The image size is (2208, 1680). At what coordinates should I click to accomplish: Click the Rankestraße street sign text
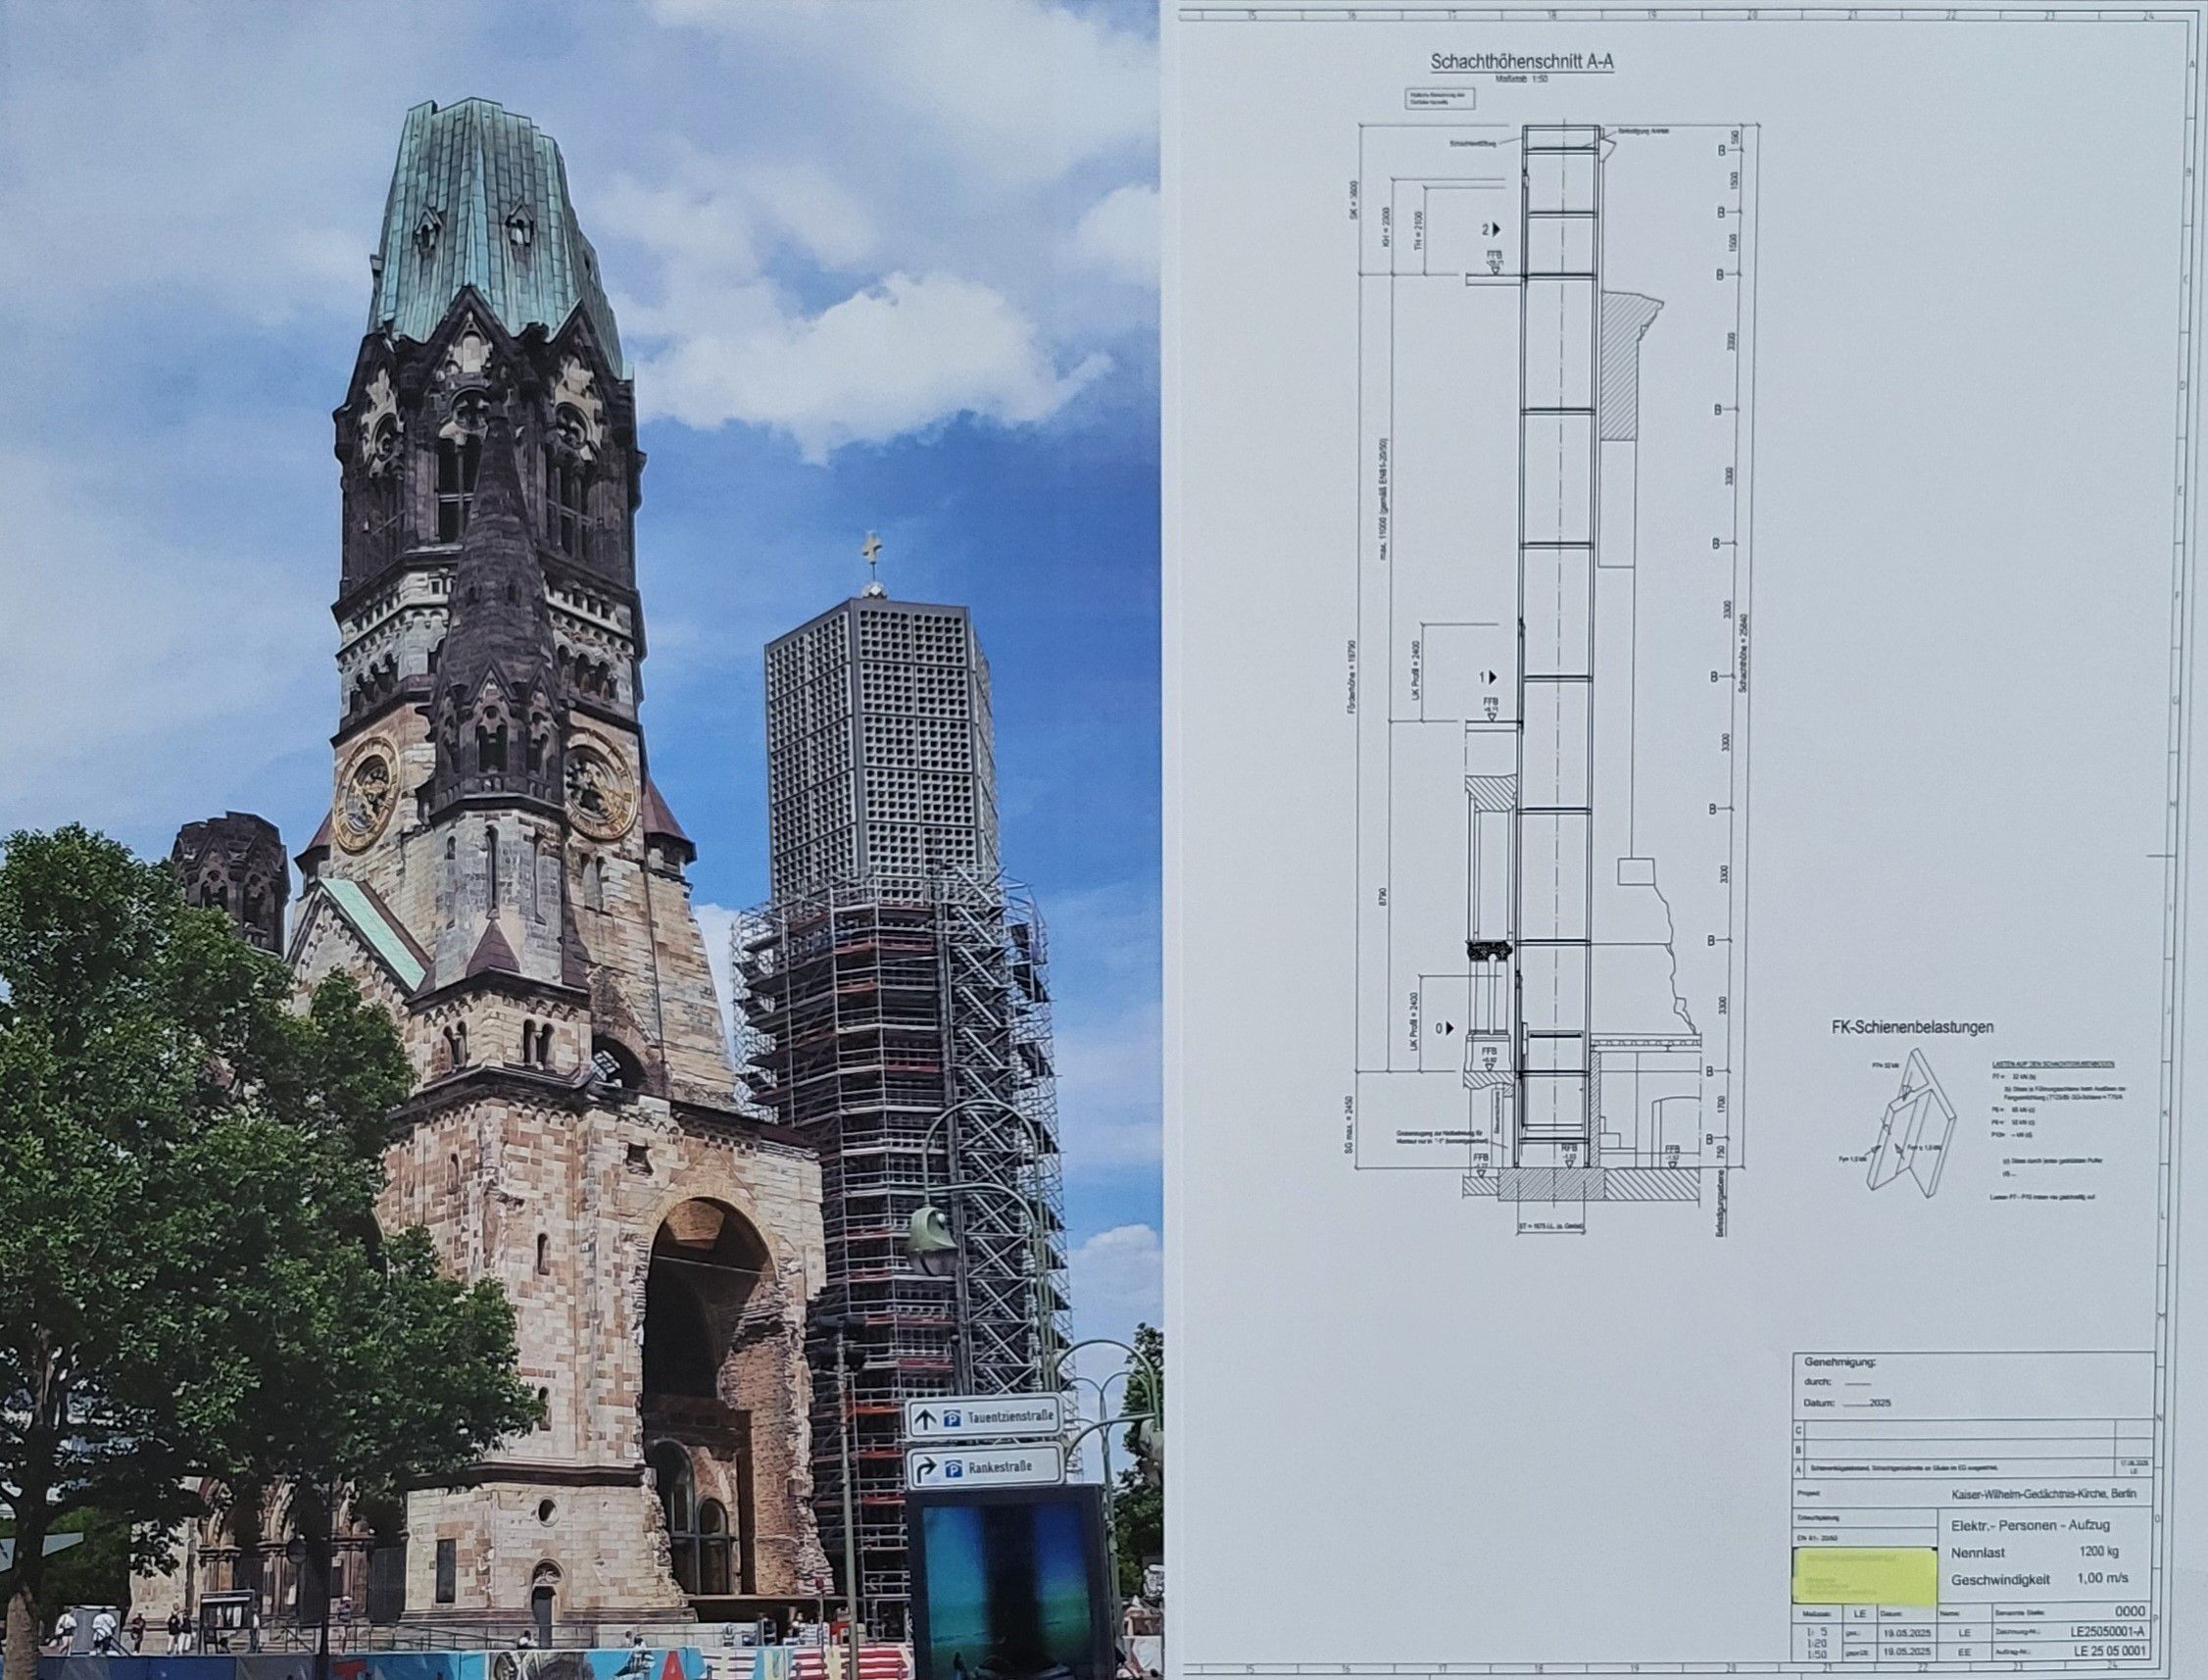click(1001, 1469)
